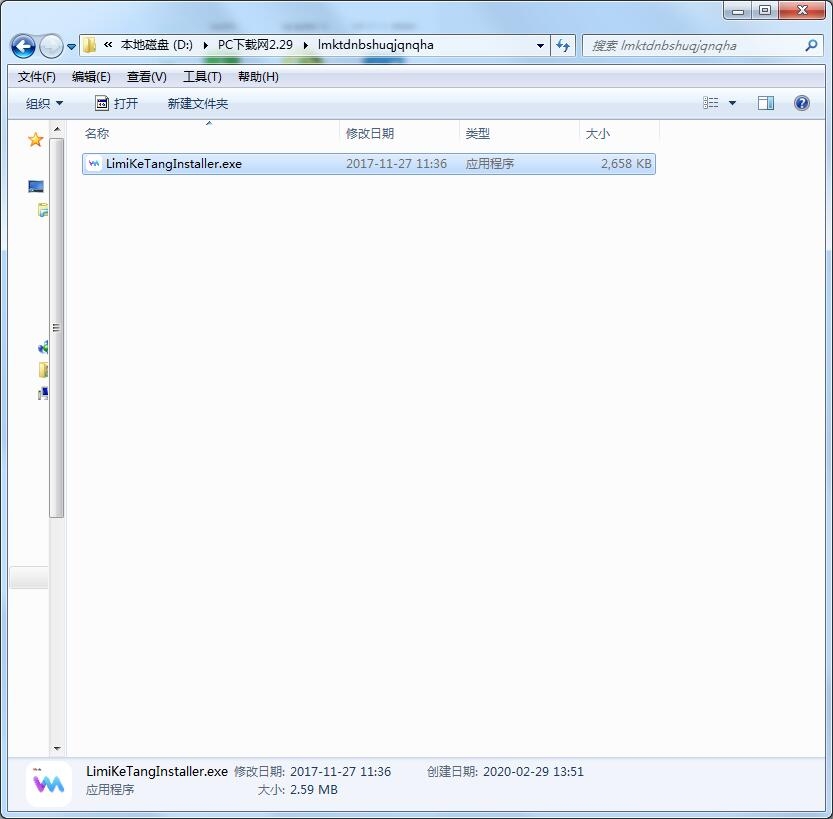Open the recent pages dropdown arrow
This screenshot has height=819, width=833.
click(72, 47)
